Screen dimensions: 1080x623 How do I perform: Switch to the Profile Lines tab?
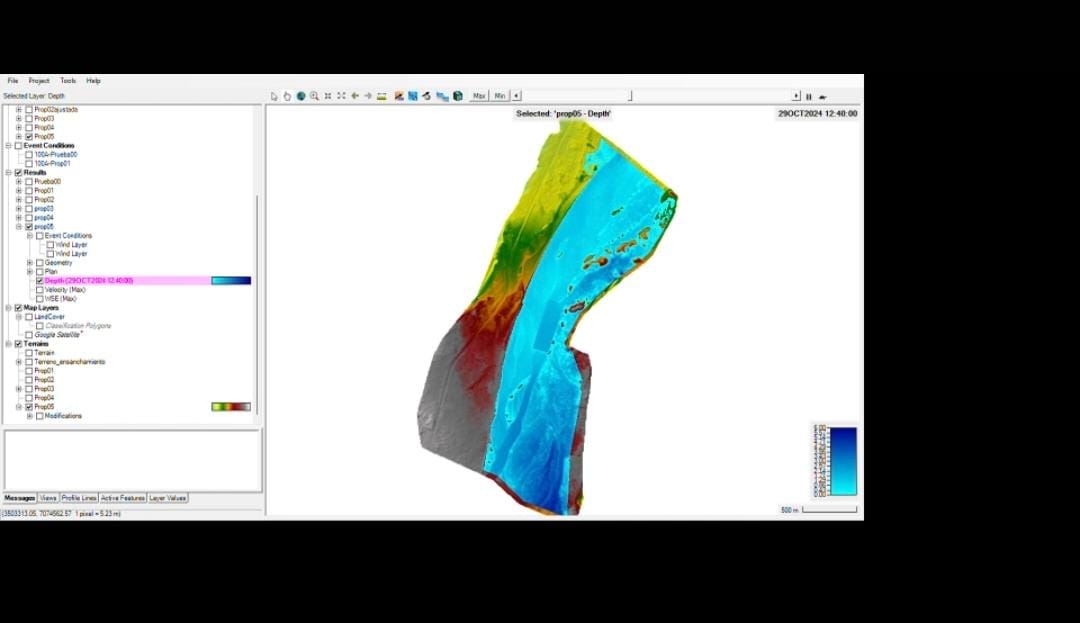click(79, 498)
